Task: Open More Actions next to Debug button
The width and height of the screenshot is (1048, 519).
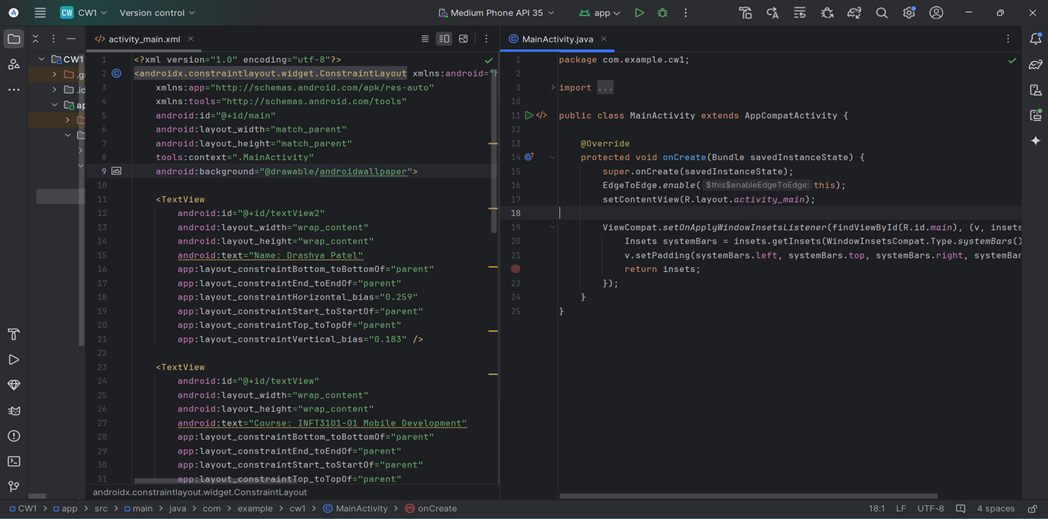Action: pyautogui.click(x=685, y=13)
